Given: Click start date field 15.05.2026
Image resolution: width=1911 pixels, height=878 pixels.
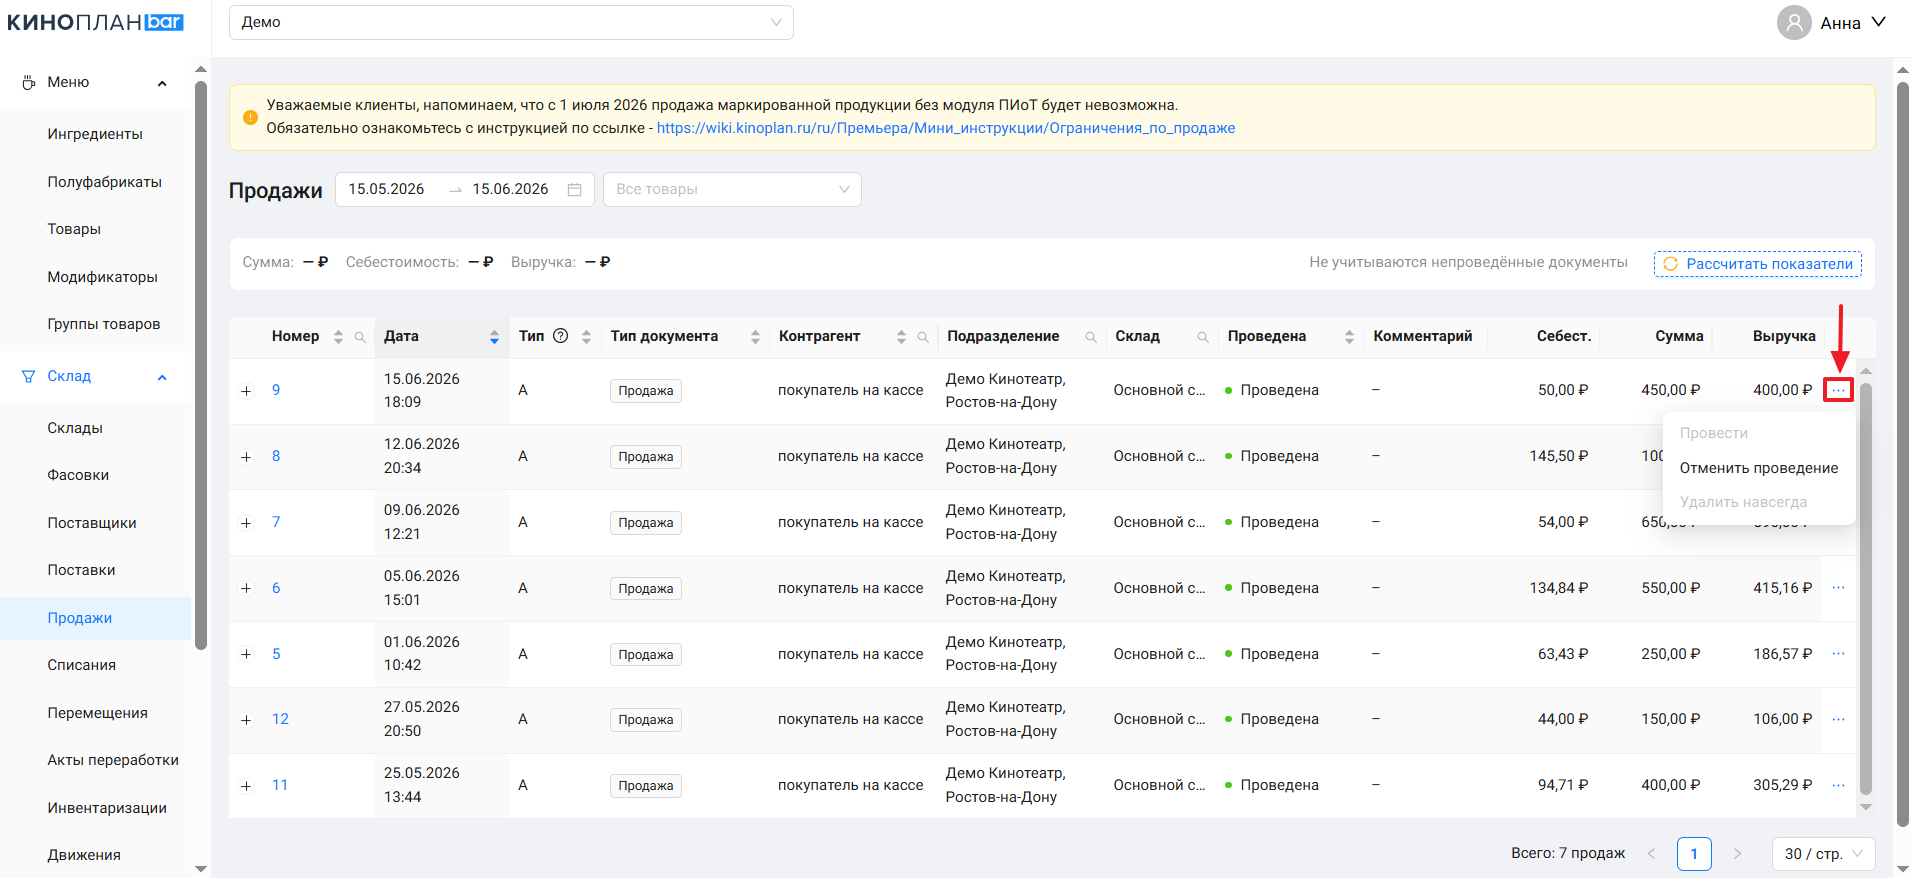Looking at the screenshot, I should (x=387, y=189).
